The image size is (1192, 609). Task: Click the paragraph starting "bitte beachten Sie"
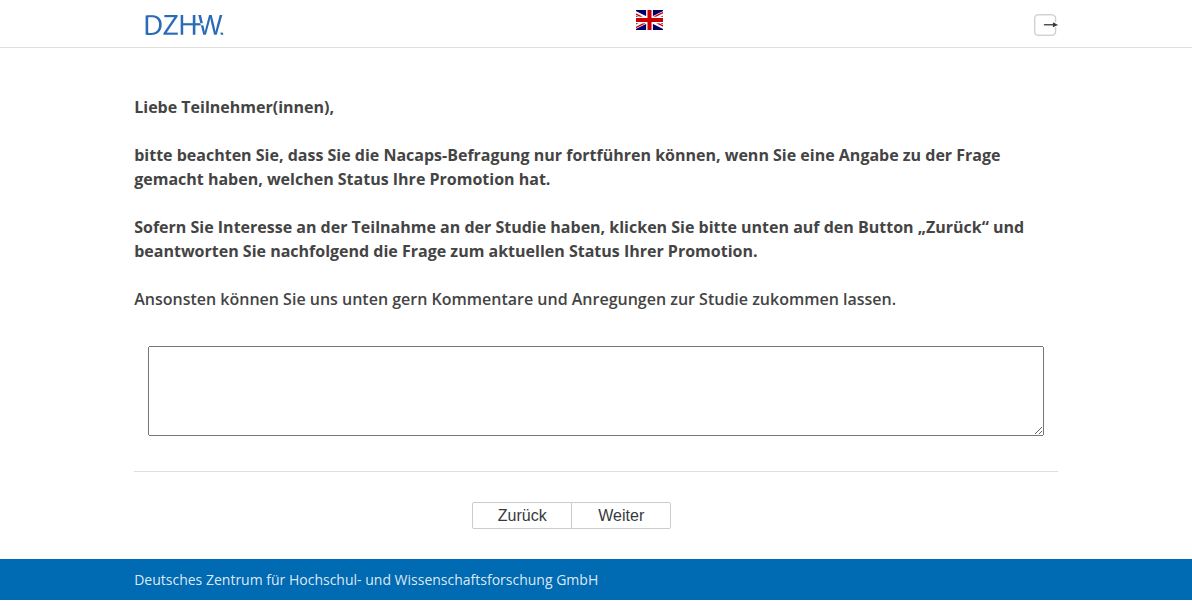[567, 167]
